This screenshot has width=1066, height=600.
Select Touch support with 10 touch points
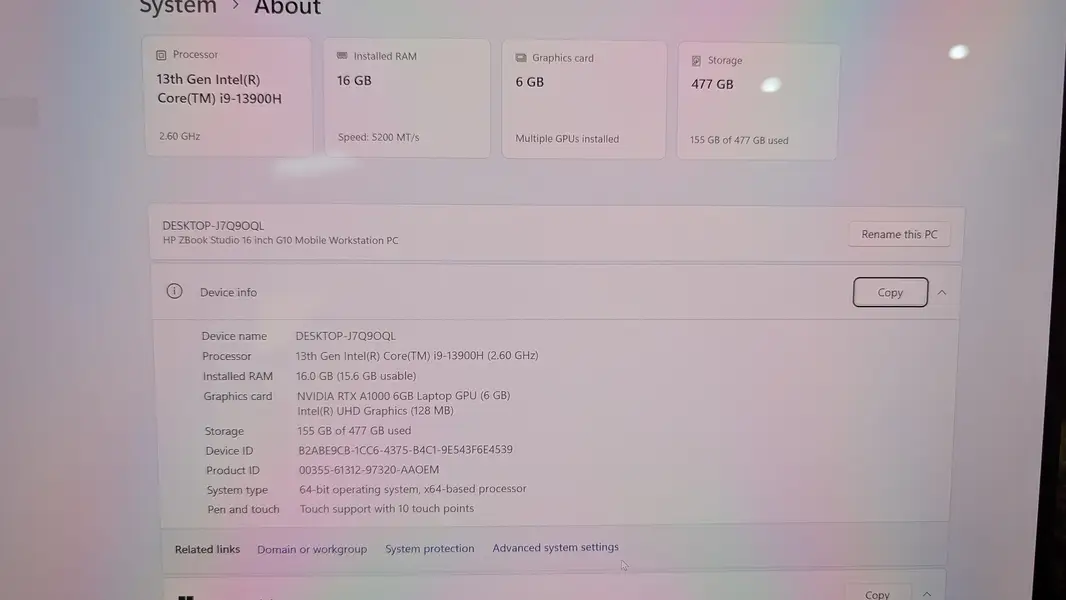click(x=386, y=508)
